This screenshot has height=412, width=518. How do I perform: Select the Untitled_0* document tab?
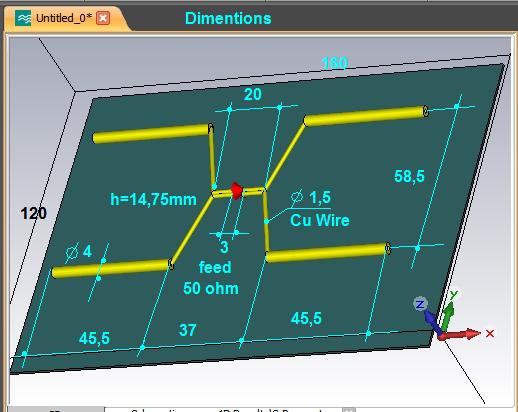pos(63,18)
